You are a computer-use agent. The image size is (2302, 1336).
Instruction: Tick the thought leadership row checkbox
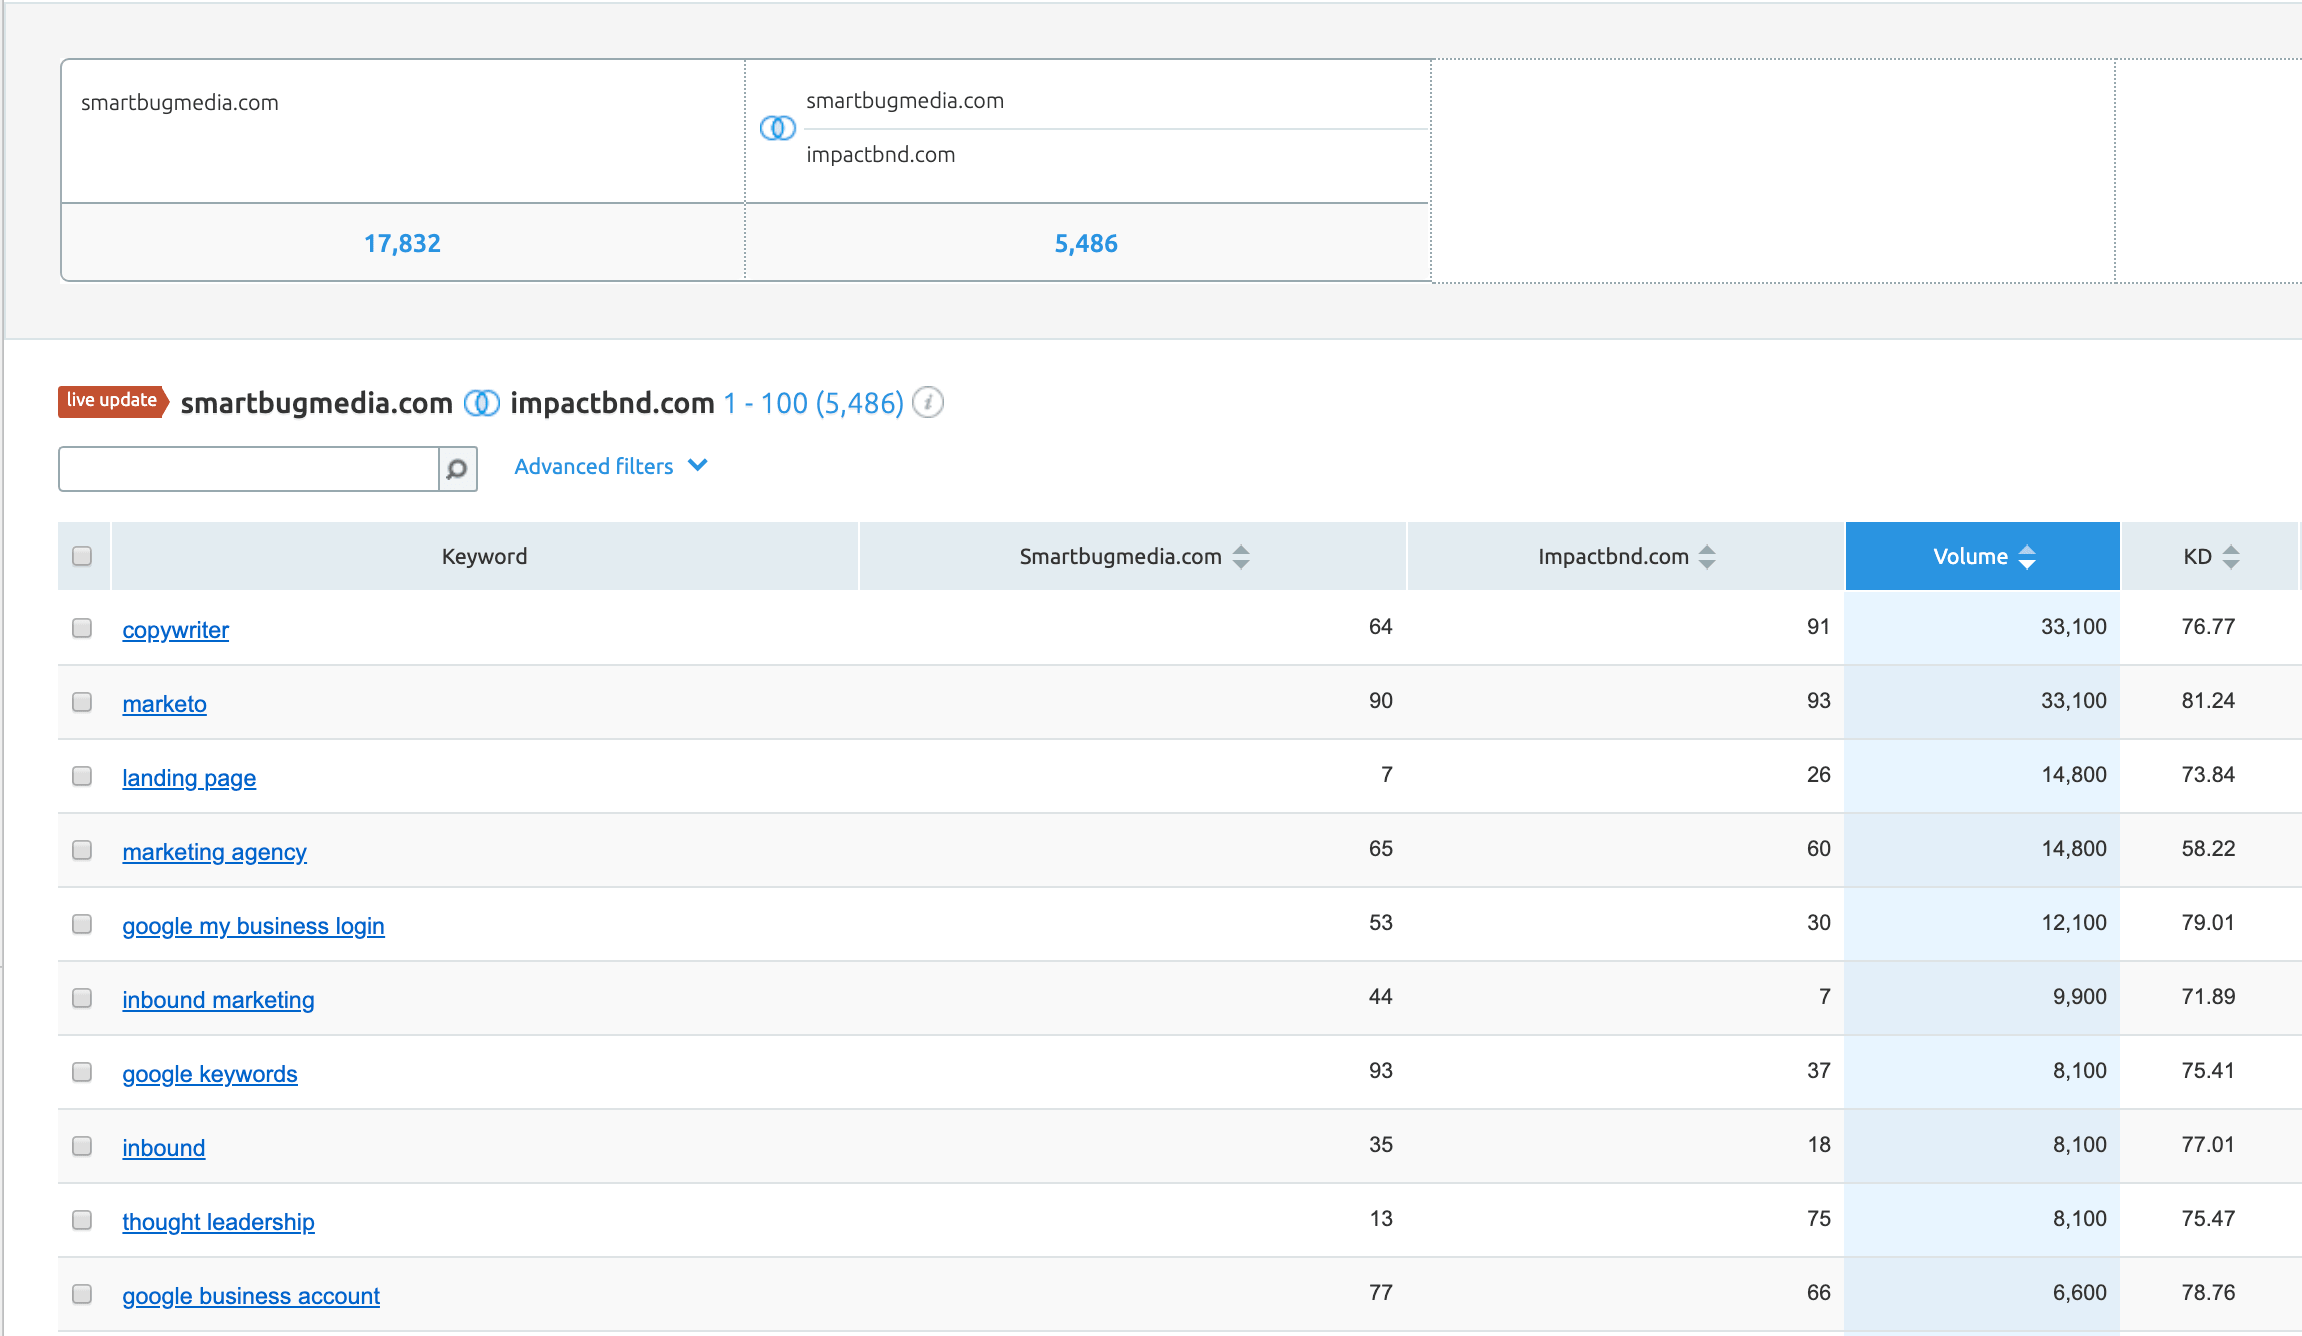(82, 1220)
